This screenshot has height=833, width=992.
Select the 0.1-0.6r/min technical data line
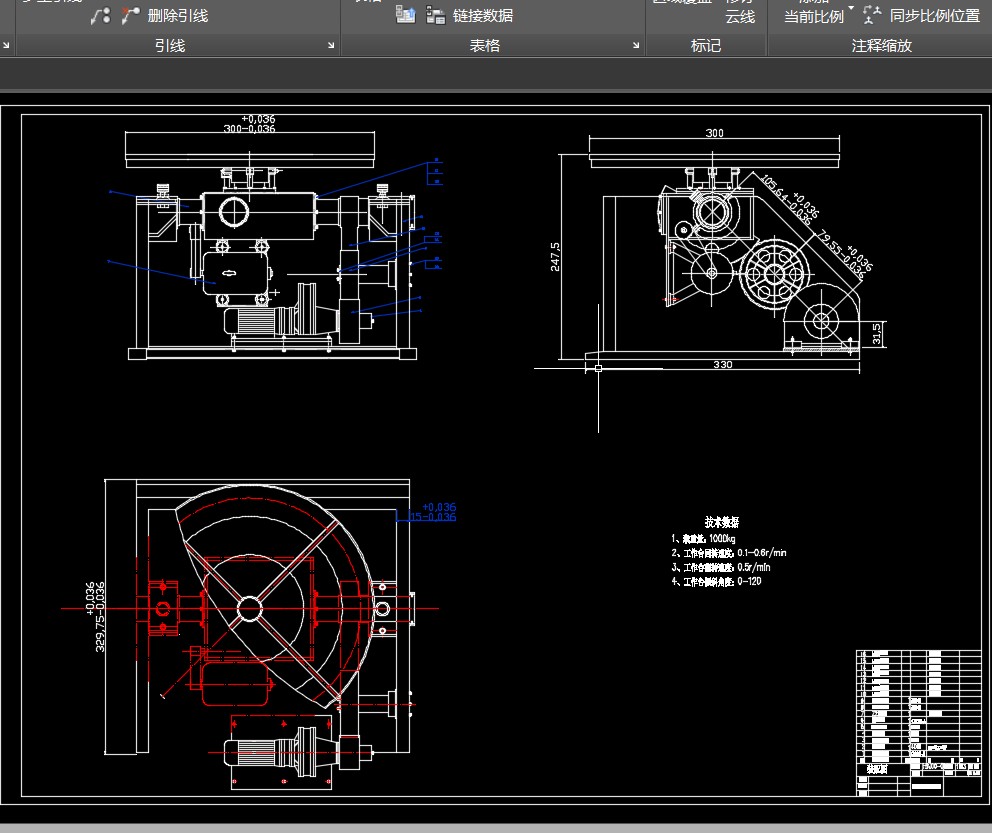(x=729, y=553)
